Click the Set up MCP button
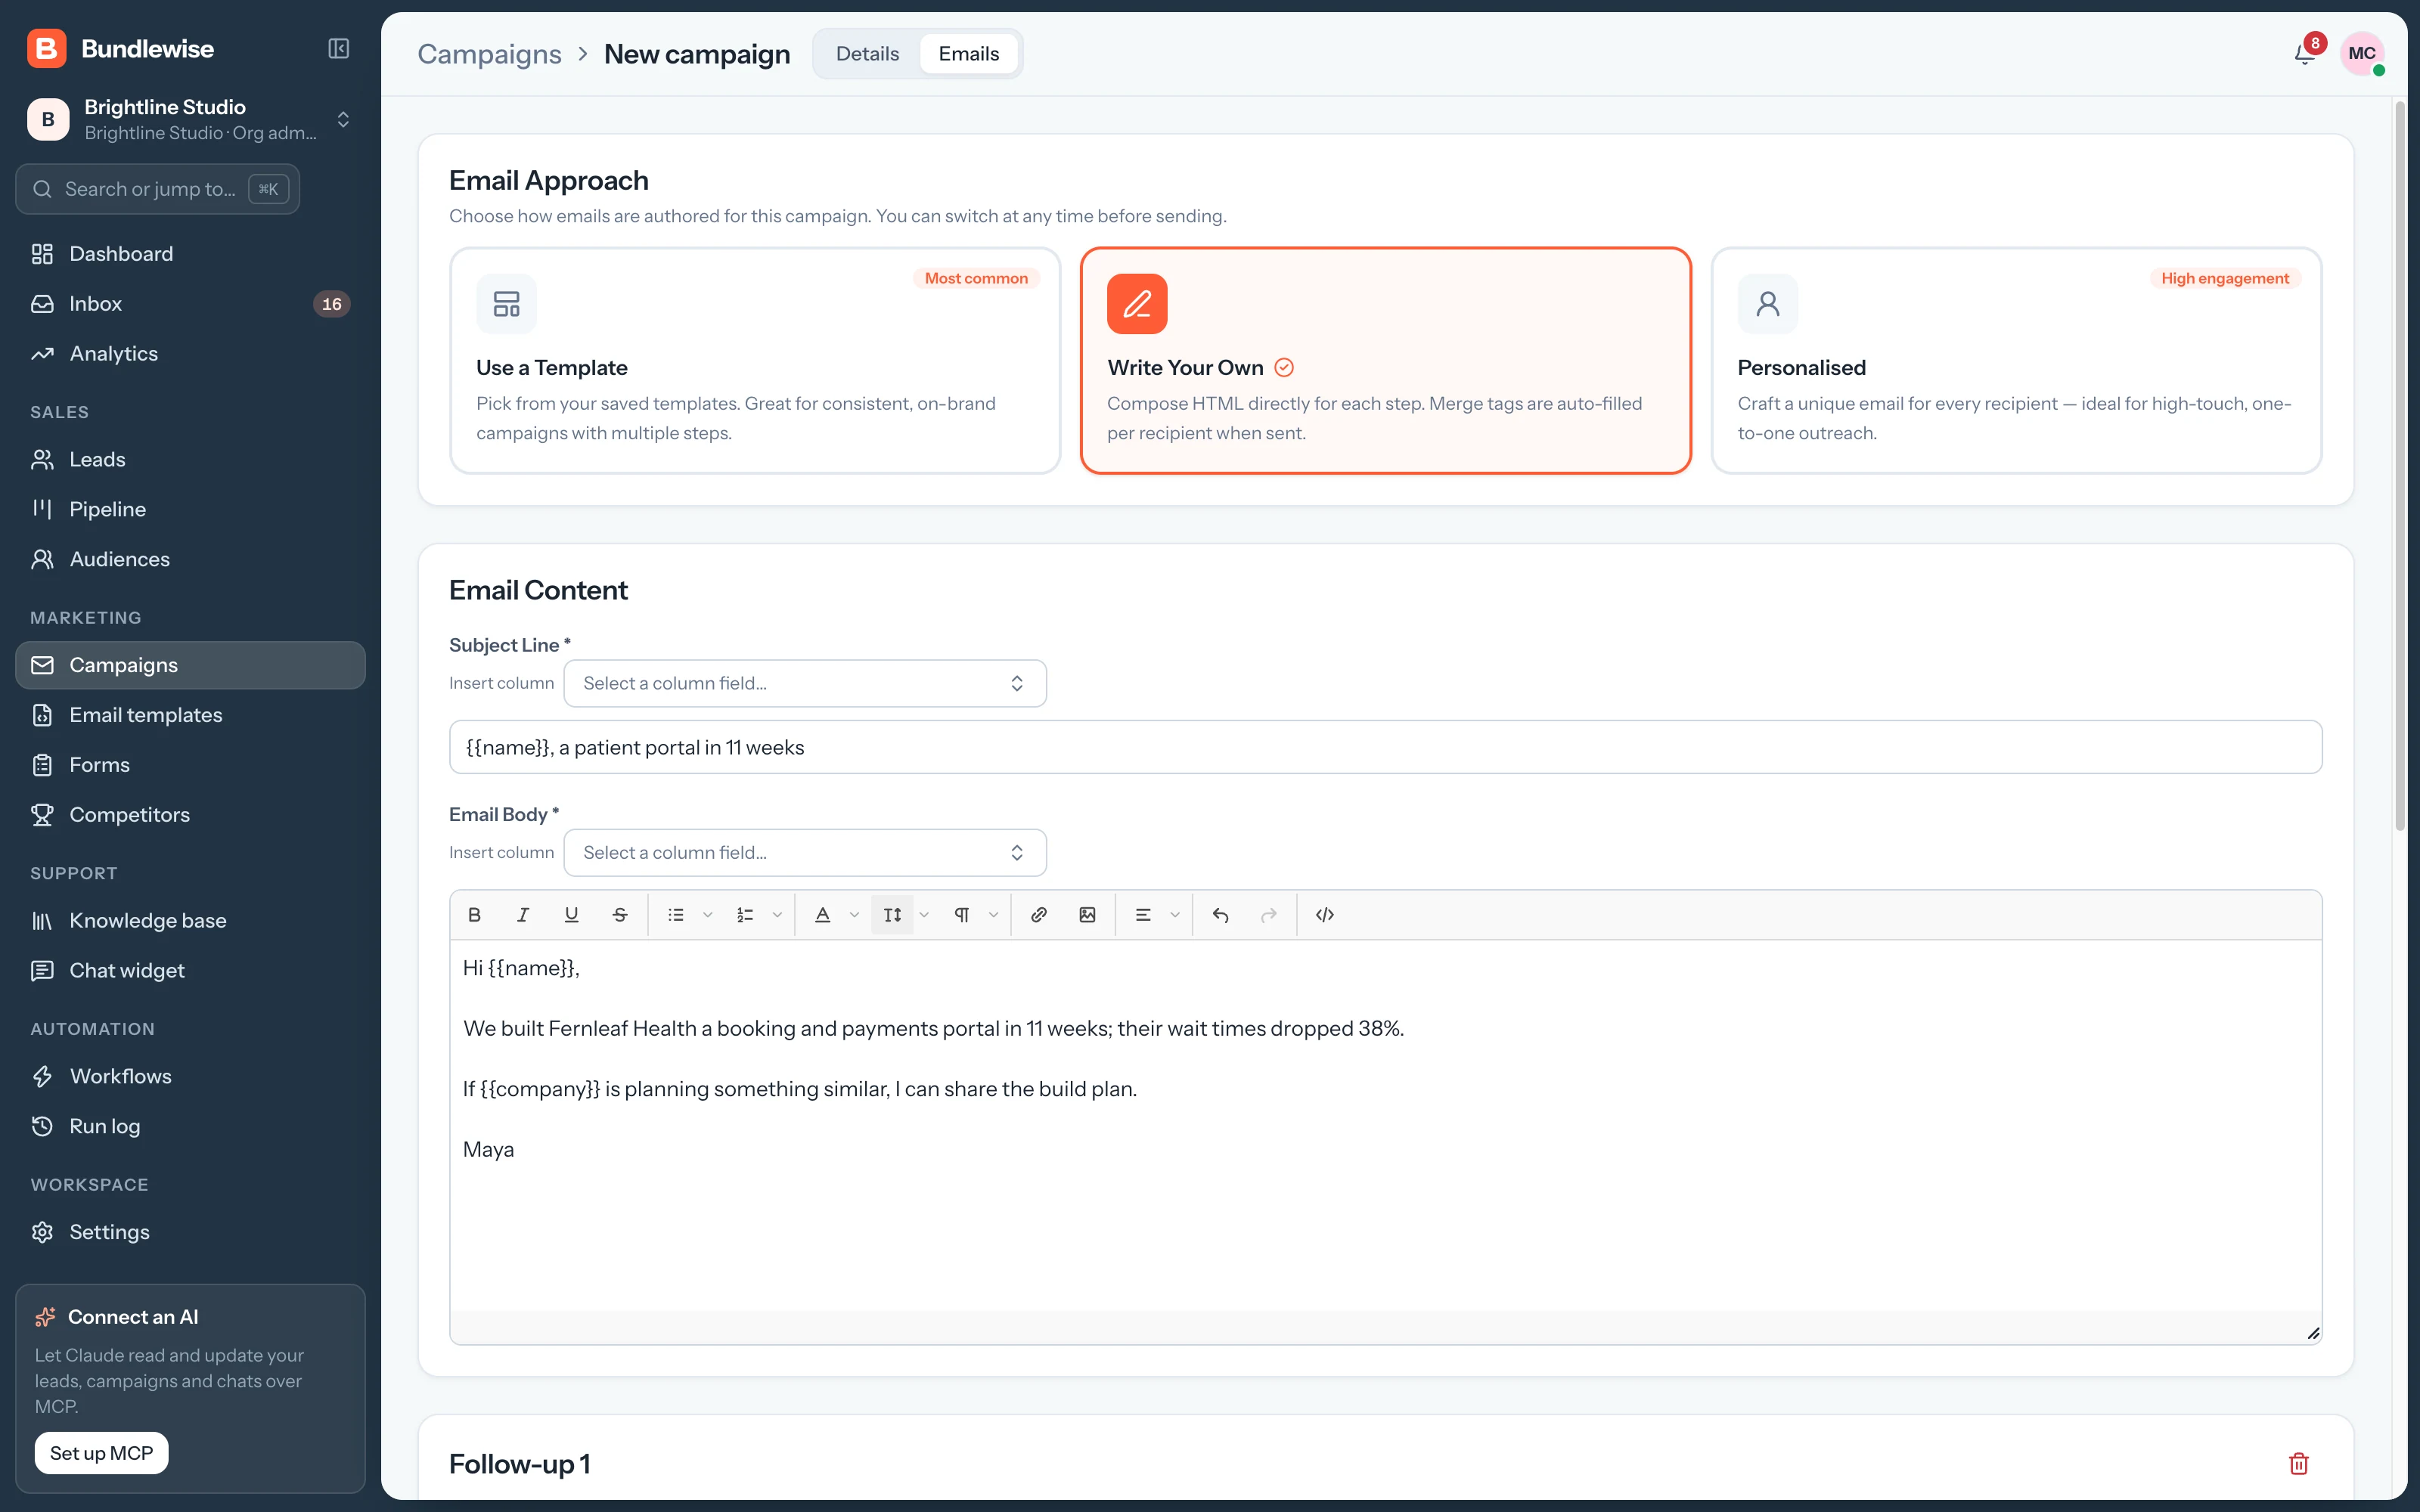The width and height of the screenshot is (2420, 1512). point(101,1452)
